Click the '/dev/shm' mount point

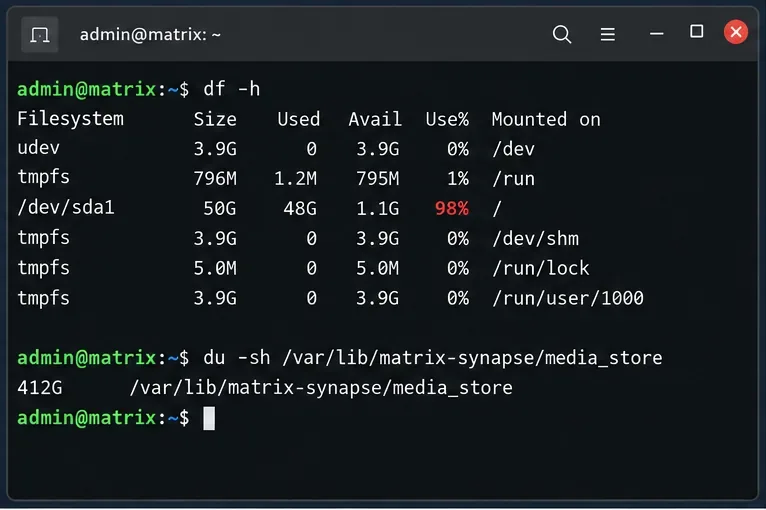coord(535,238)
